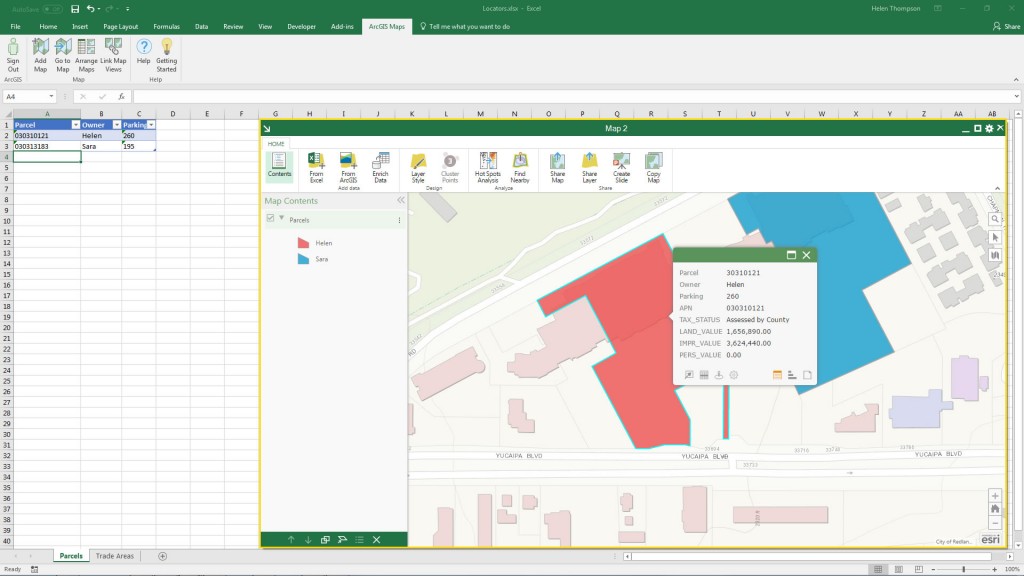Close the parcel info pop-up
The image size is (1024, 576).
tap(806, 255)
